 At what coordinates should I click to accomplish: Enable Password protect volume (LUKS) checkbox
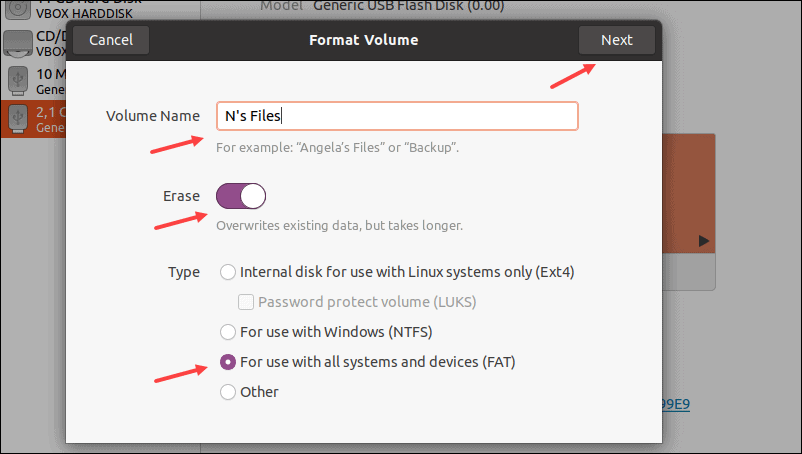(245, 301)
